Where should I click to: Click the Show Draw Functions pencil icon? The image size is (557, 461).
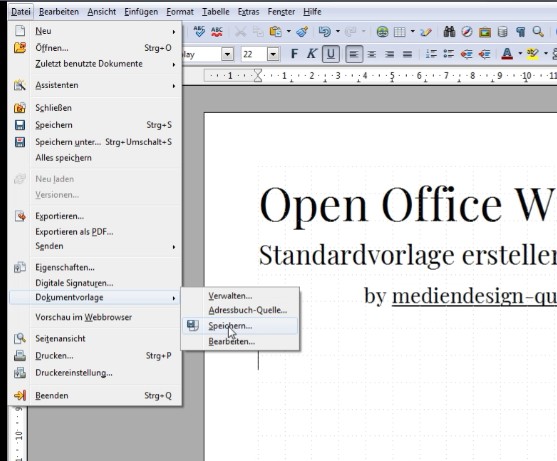coord(426,32)
